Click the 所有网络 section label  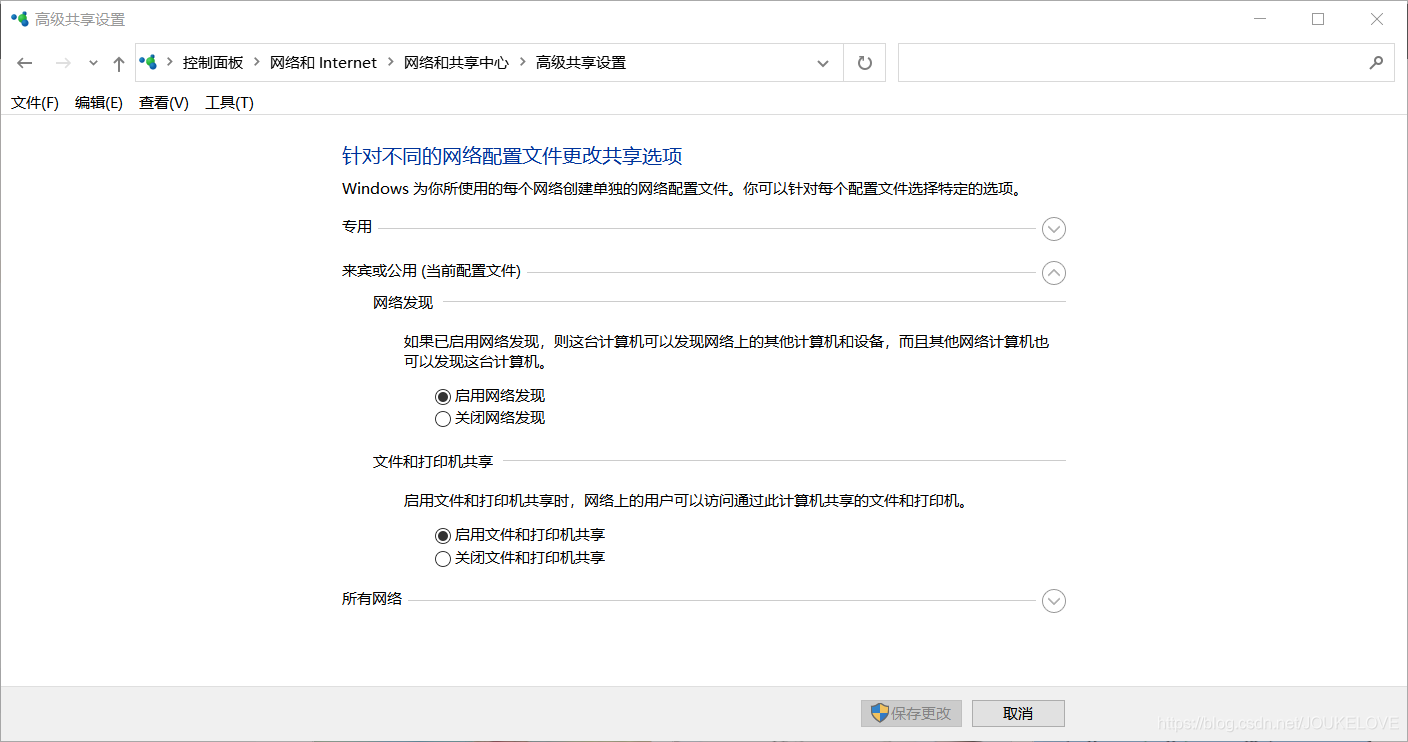372,599
